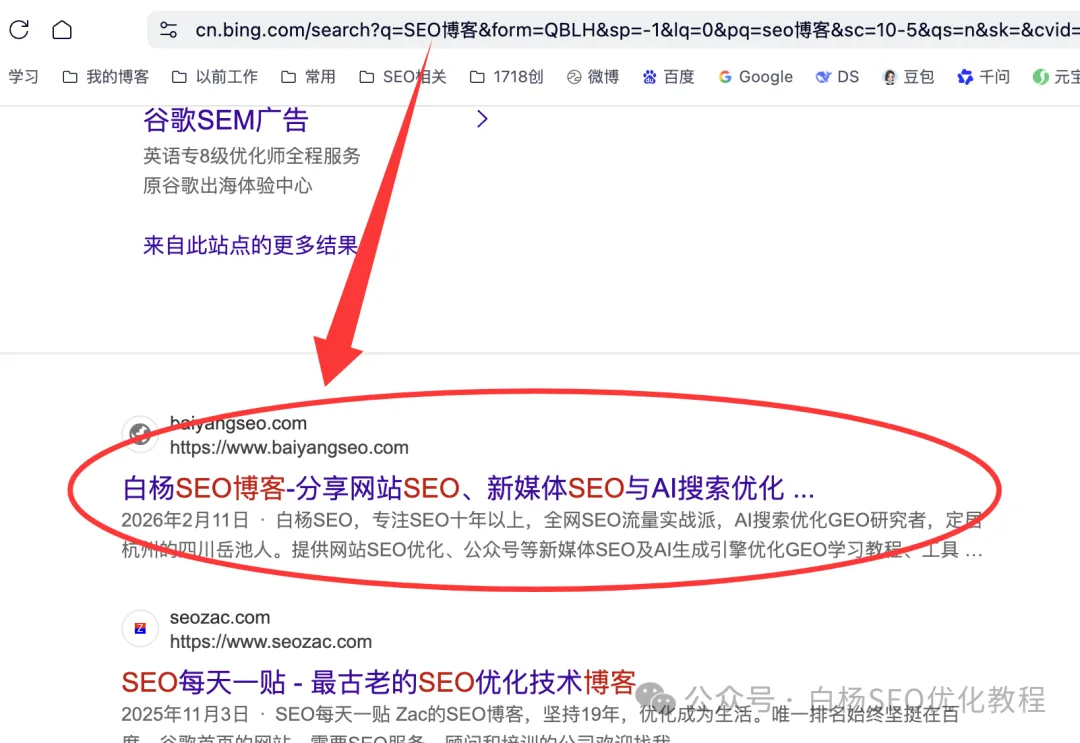The height and width of the screenshot is (743, 1080).
Task: Expand the 我的博客 bookmark folder
Action: [105, 77]
